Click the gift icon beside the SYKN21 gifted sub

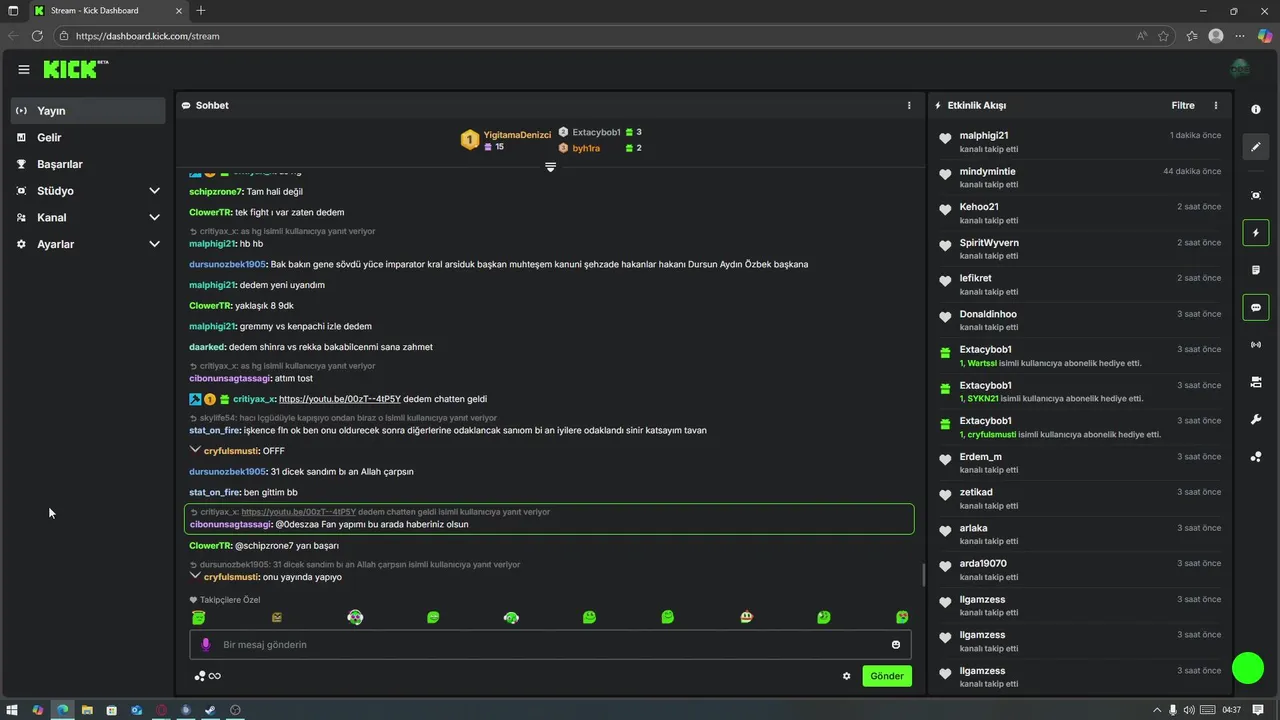[945, 389]
